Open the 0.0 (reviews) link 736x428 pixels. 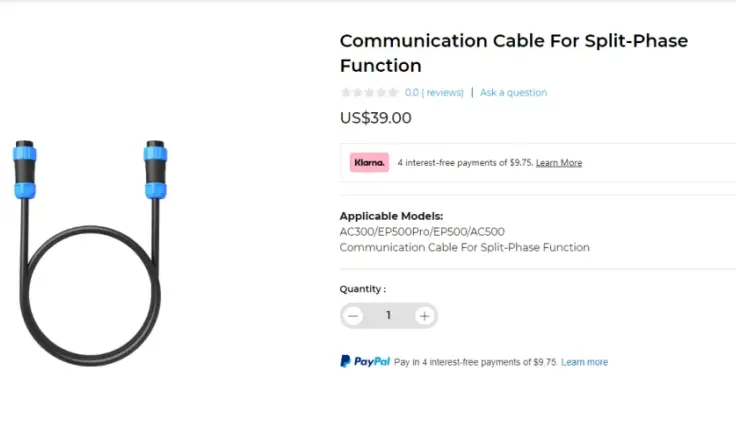(434, 93)
